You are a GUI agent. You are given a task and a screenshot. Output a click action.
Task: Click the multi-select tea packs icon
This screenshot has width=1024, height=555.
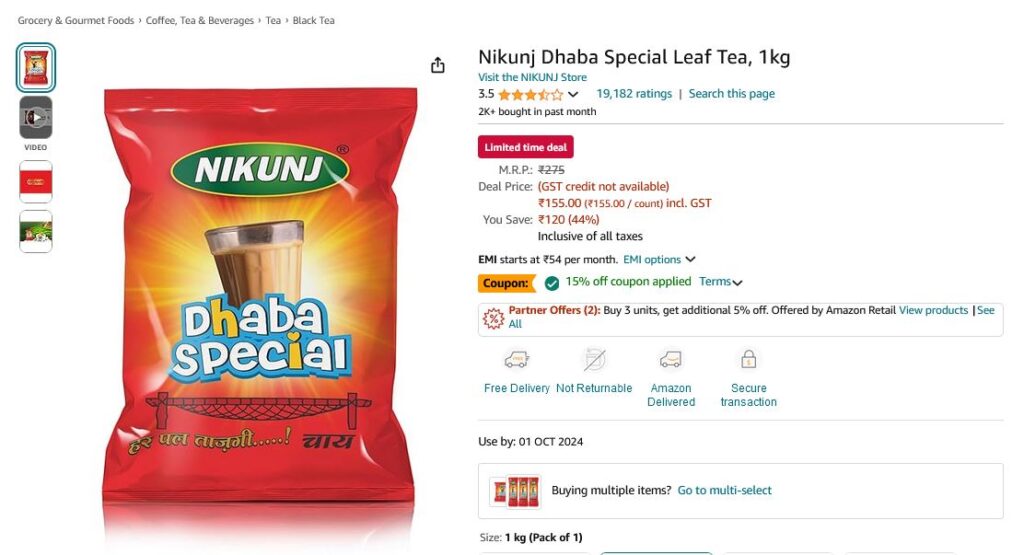tap(516, 491)
